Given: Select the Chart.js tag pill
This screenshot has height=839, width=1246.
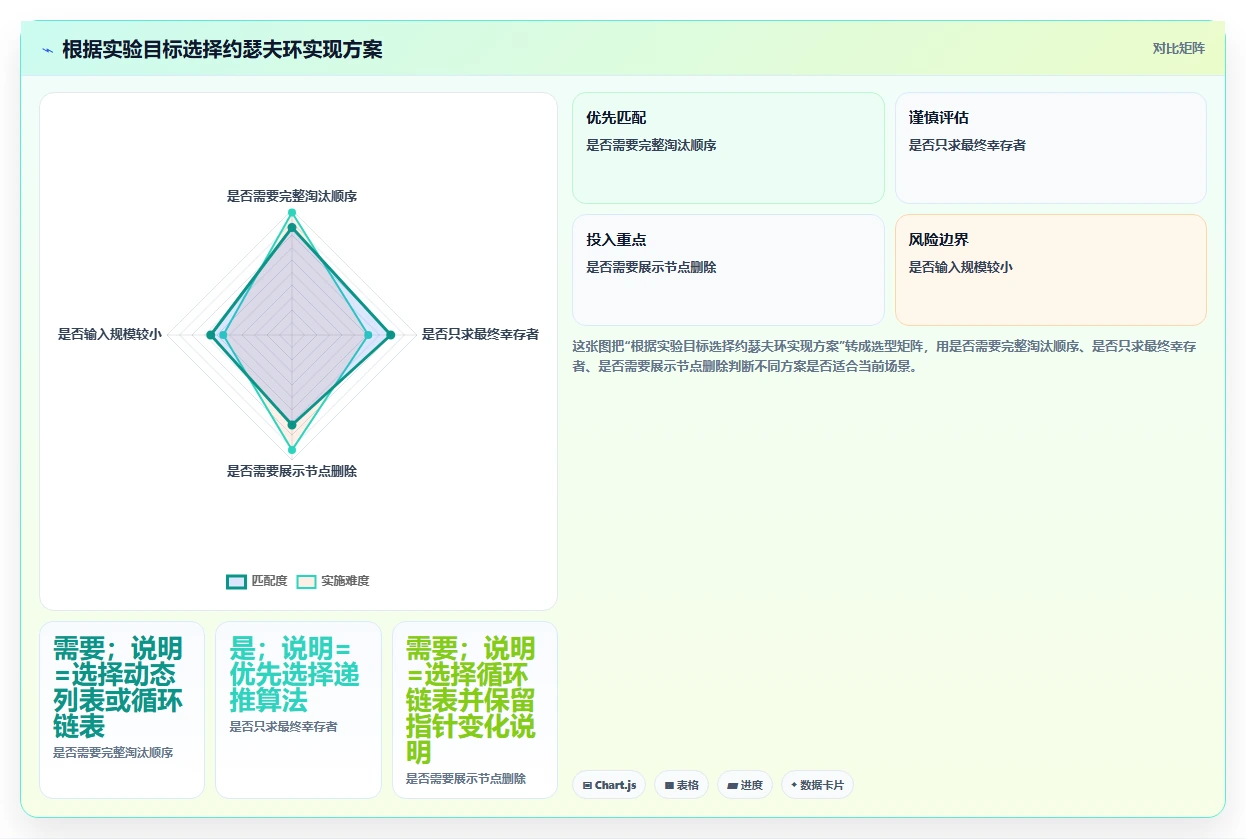Looking at the screenshot, I should (609, 785).
